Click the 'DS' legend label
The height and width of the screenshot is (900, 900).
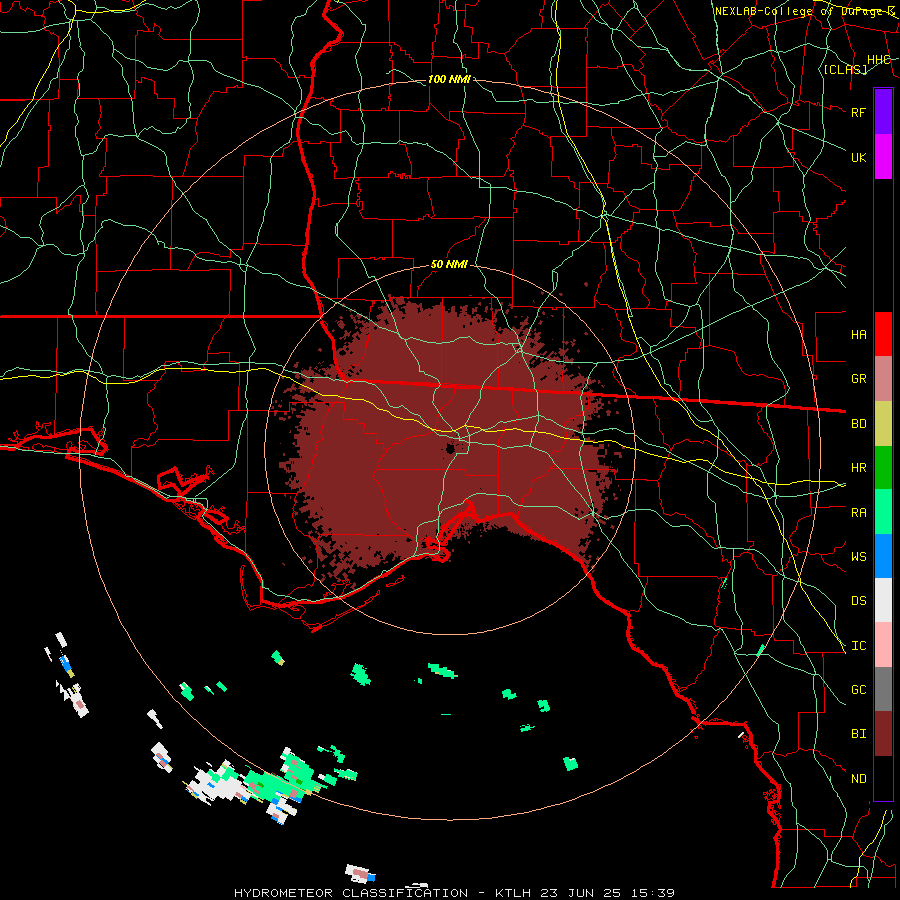tap(858, 601)
